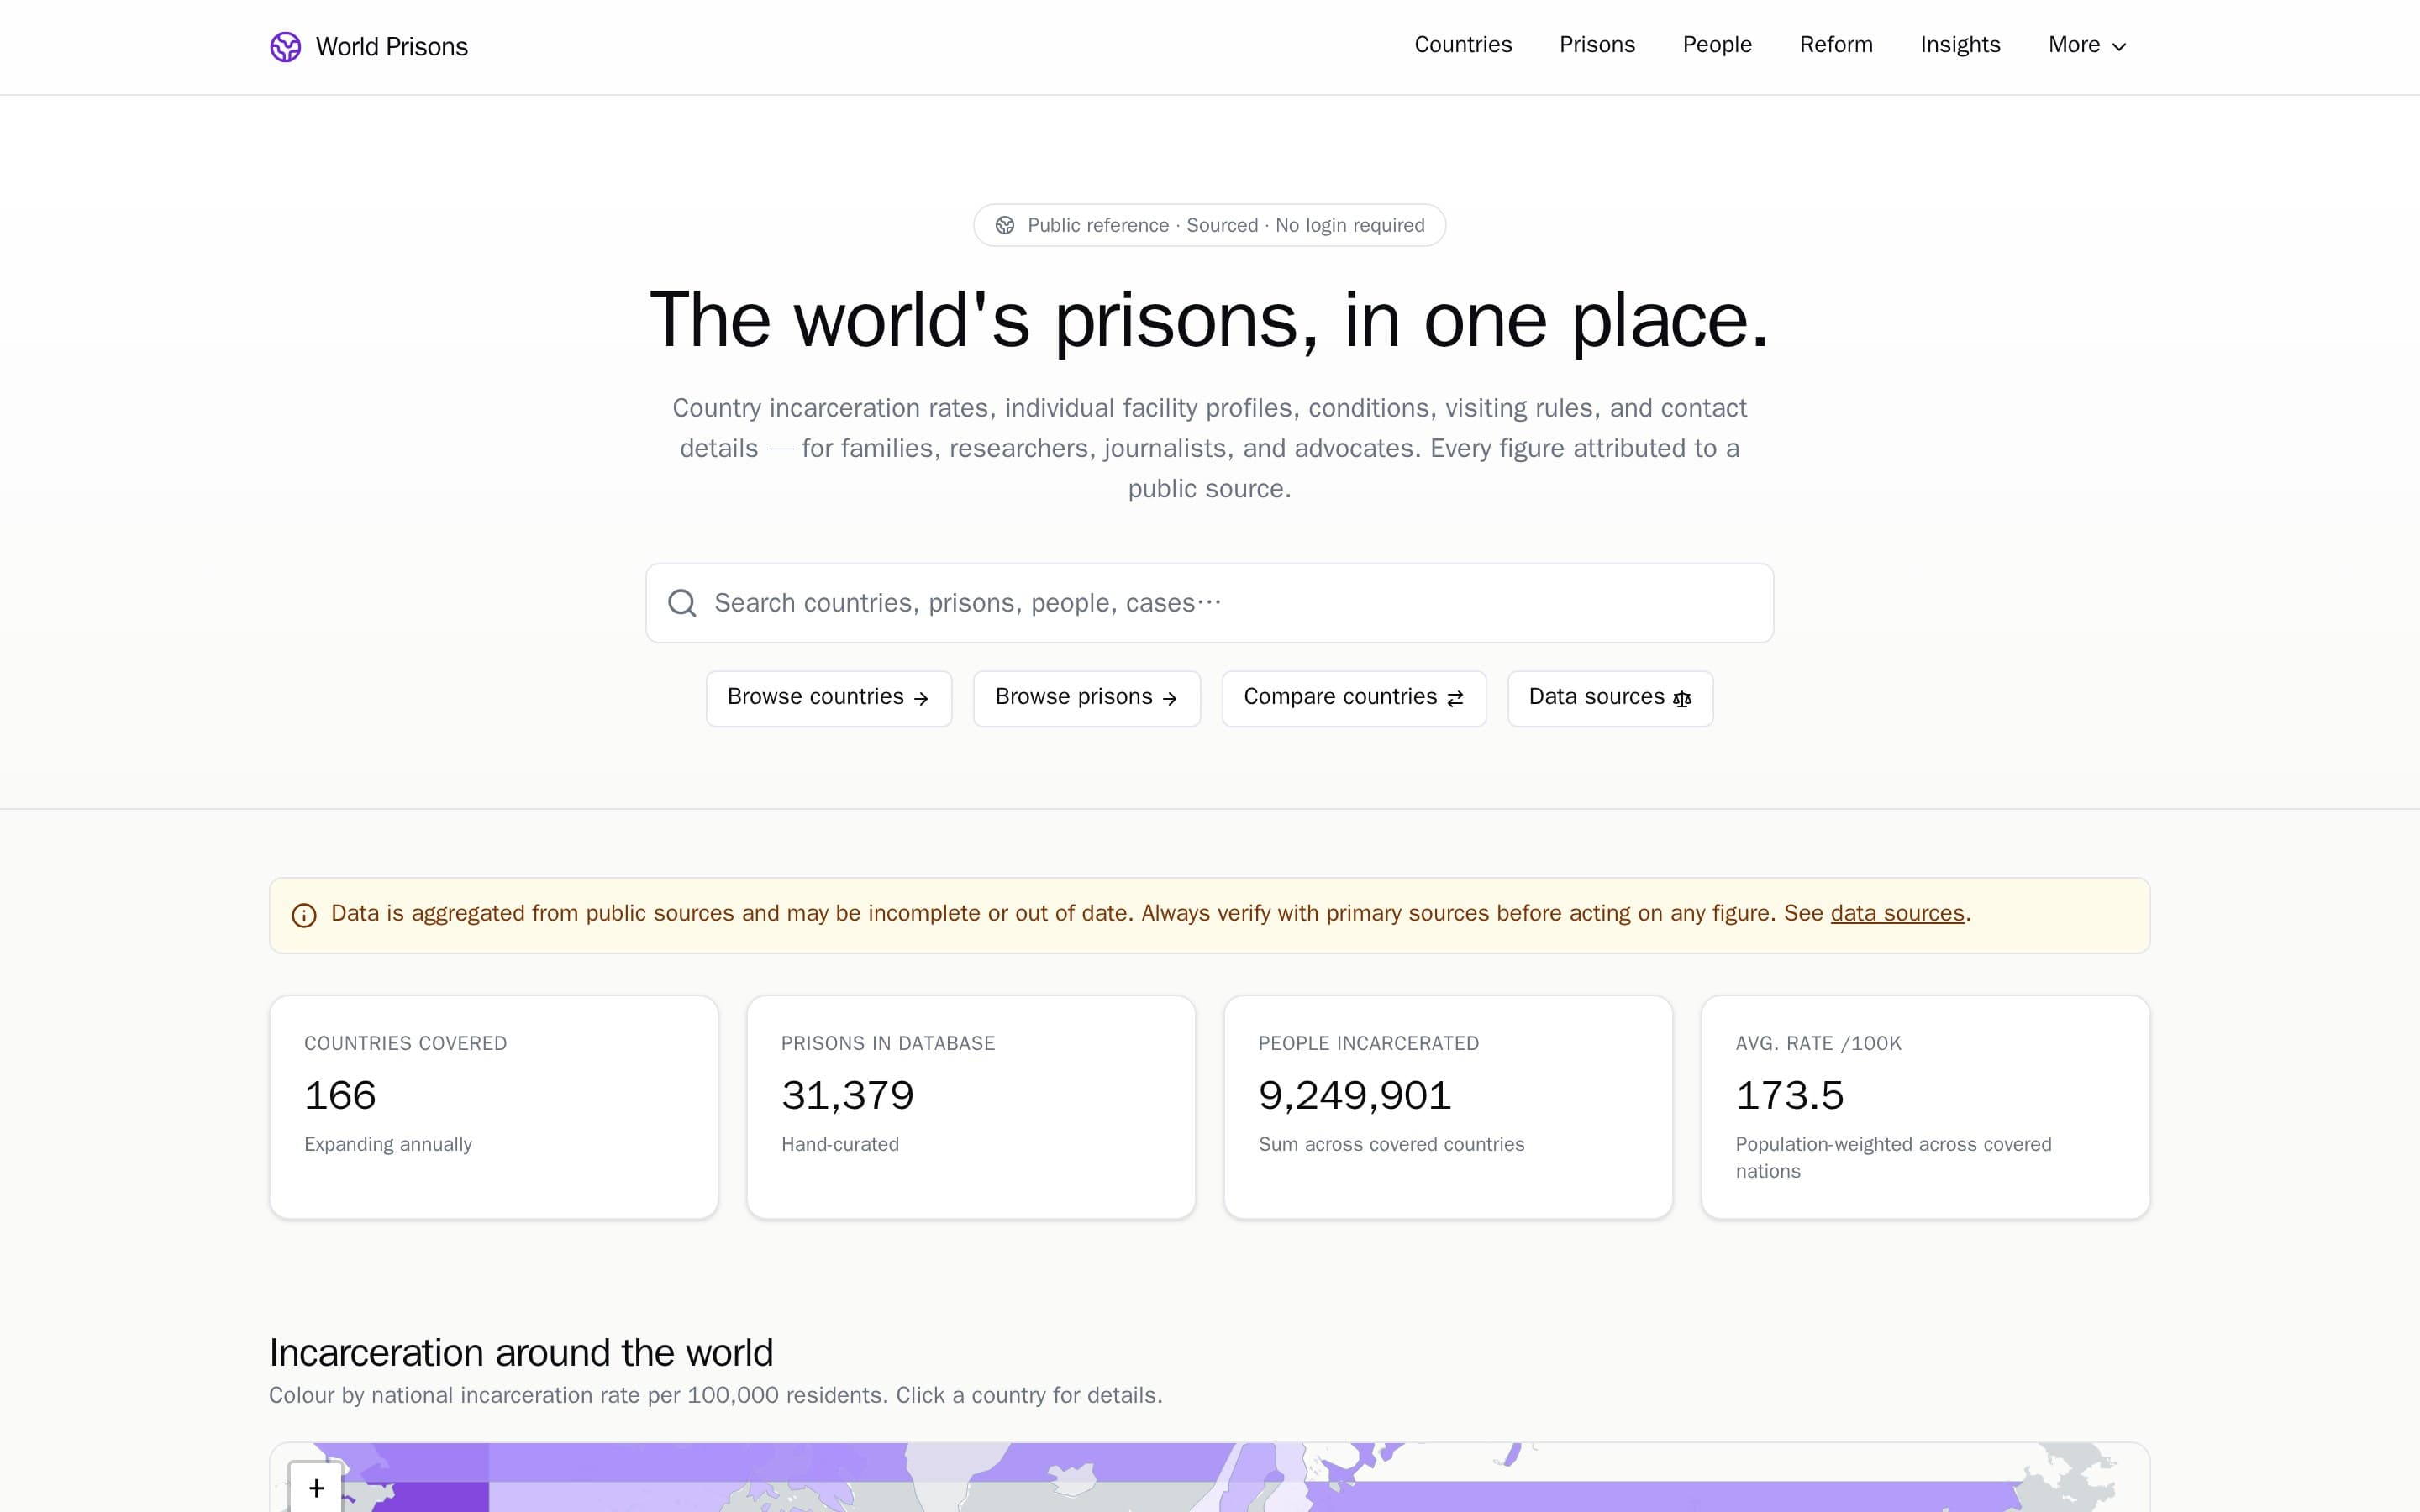The image size is (2420, 1512).
Task: Click the PRISONS IN DATABASE label
Action: click(x=888, y=1043)
